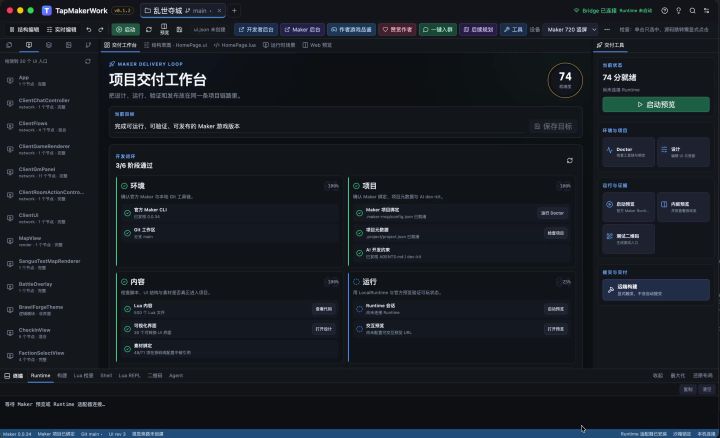Select CheckInView in the UI list
720x438 pixels.
(48, 333)
